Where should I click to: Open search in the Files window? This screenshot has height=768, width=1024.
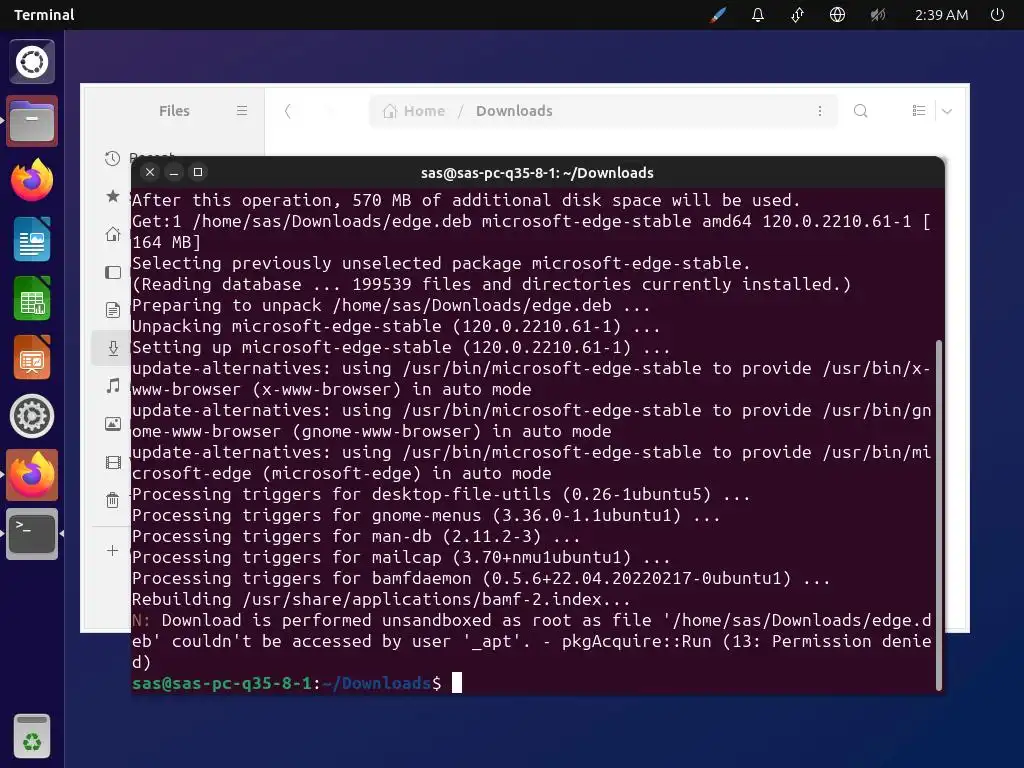point(861,111)
